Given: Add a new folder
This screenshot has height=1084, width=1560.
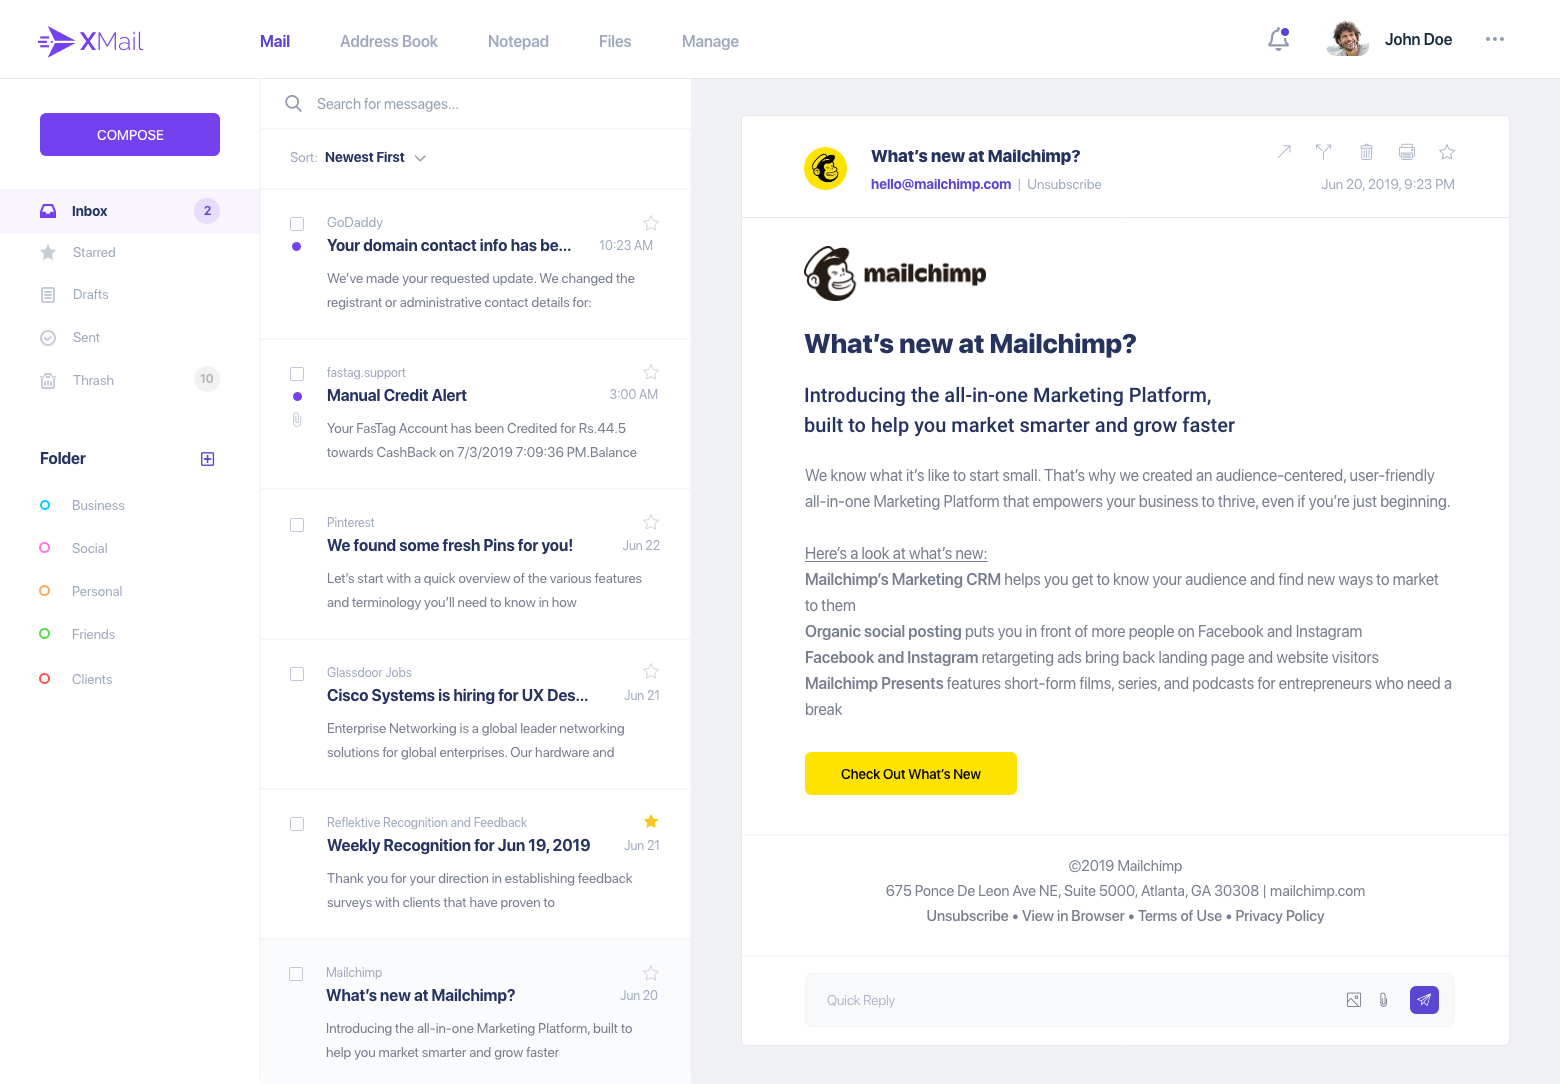Looking at the screenshot, I should tap(208, 459).
